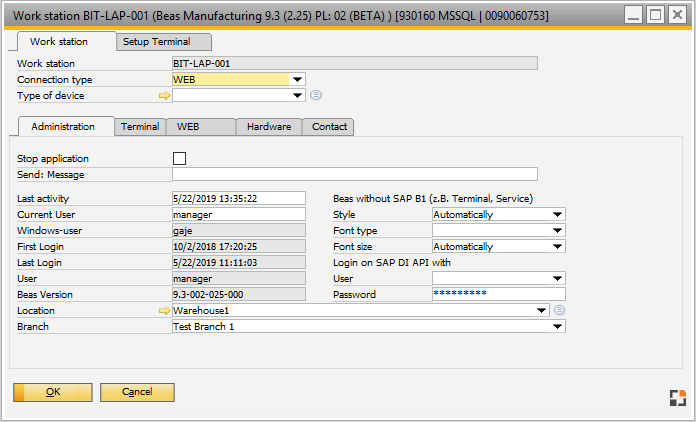
Task: Expand the Style dropdown
Action: (558, 214)
